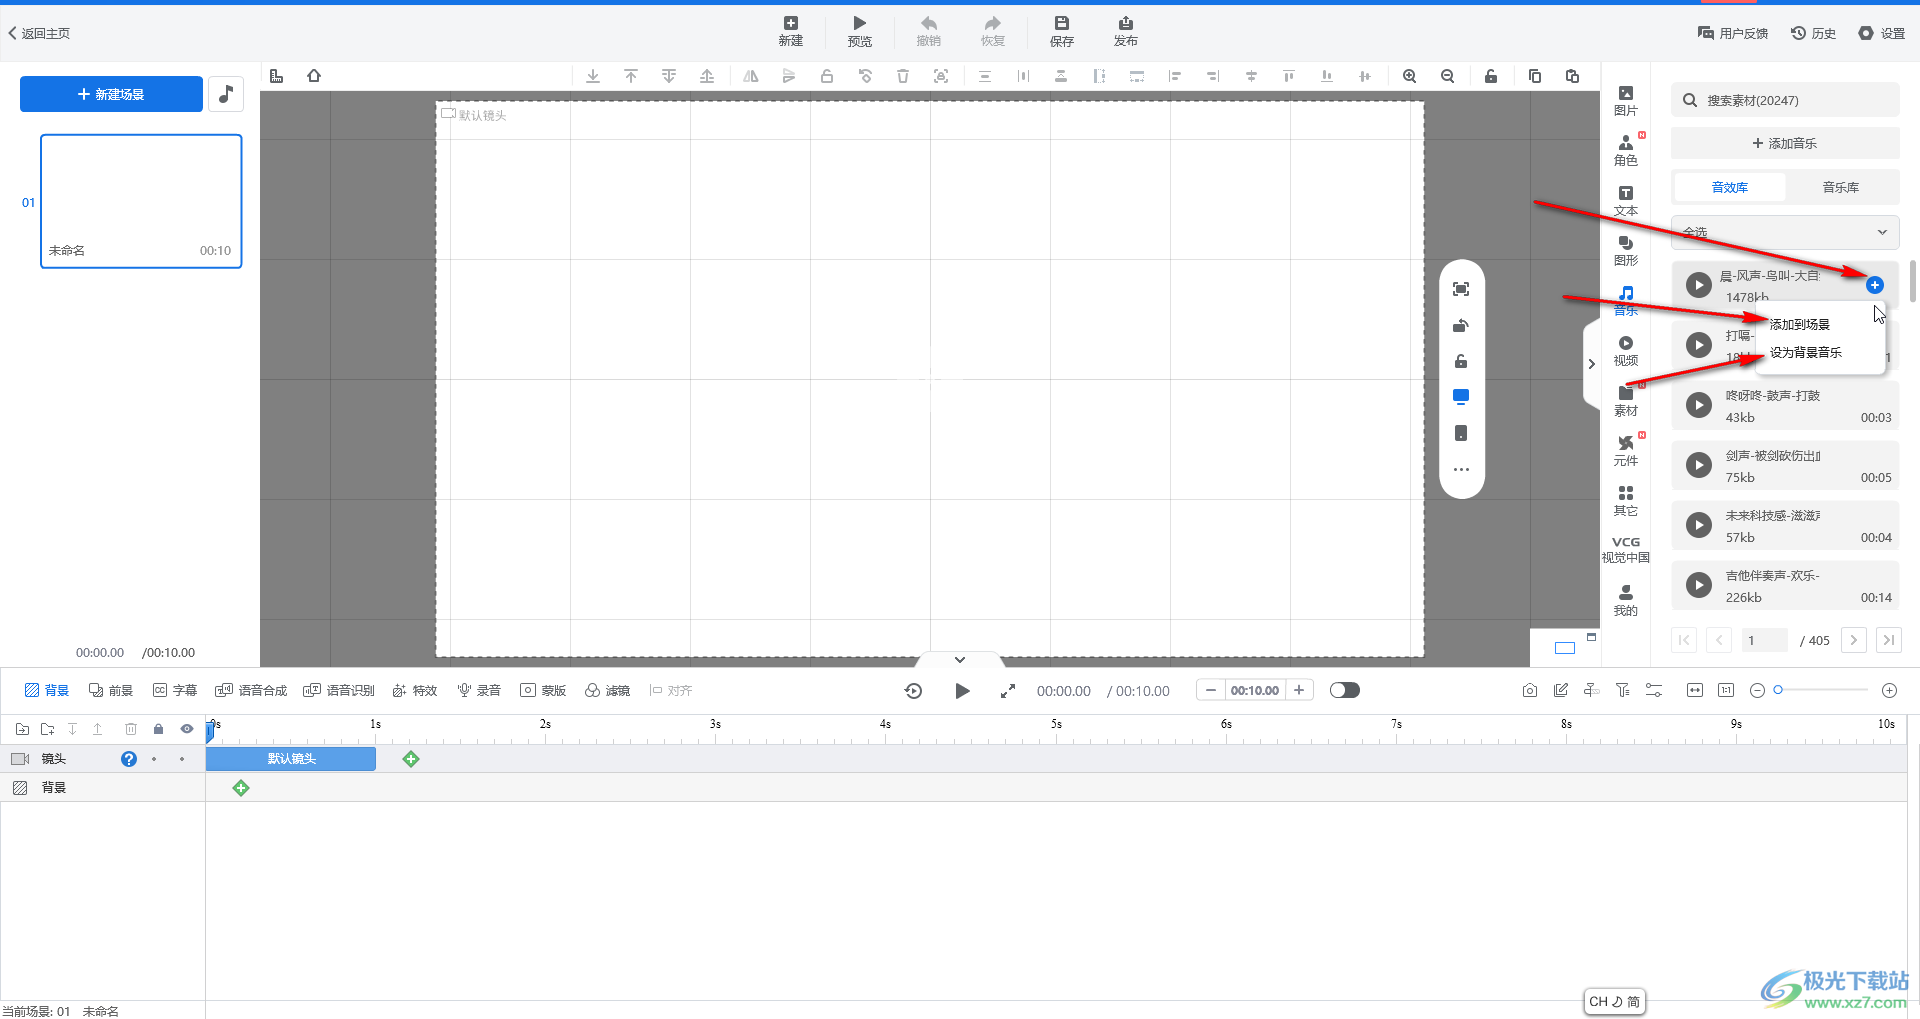1920x1019 pixels.
Task: Select scene 01 thumbnail 未命名
Action: click(141, 201)
